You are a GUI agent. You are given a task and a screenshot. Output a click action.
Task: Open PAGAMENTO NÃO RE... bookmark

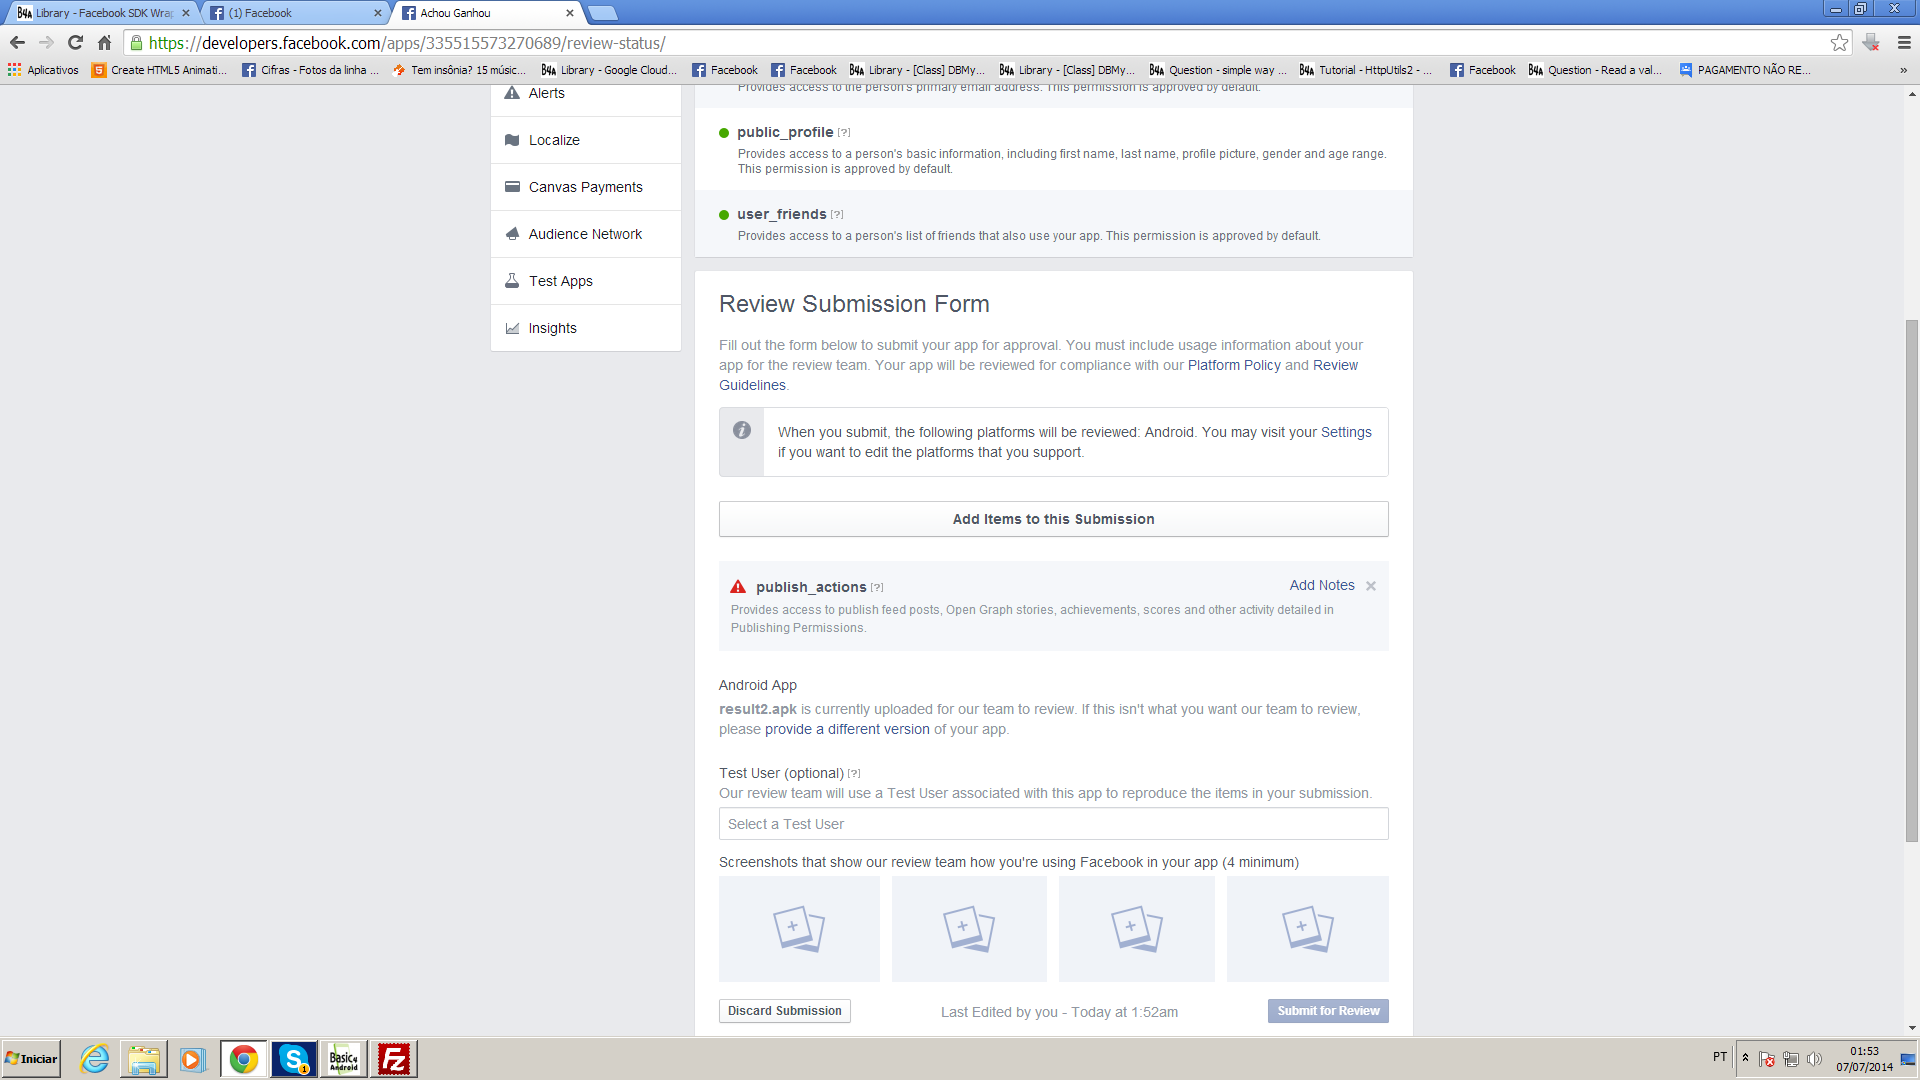coord(1745,70)
